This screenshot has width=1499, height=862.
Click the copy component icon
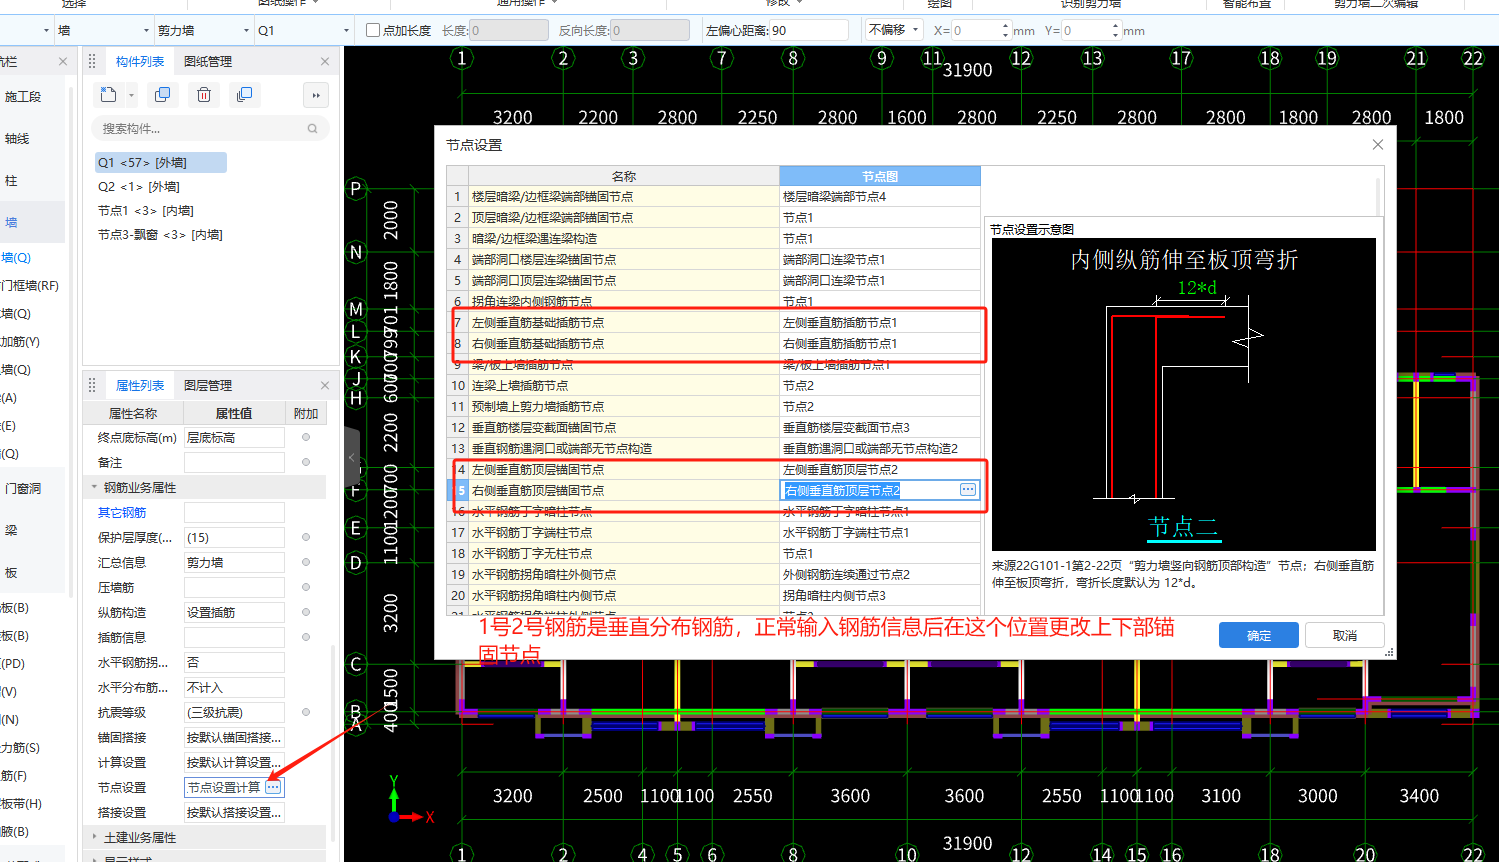[x=162, y=95]
